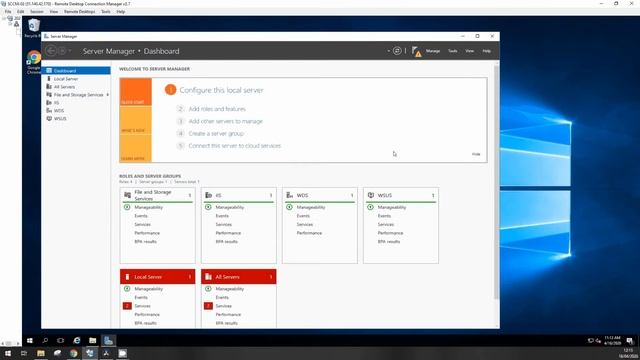The width and height of the screenshot is (640, 360).
Task: Click the red Services alert badge in Local Server tile
Action: (x=127, y=306)
